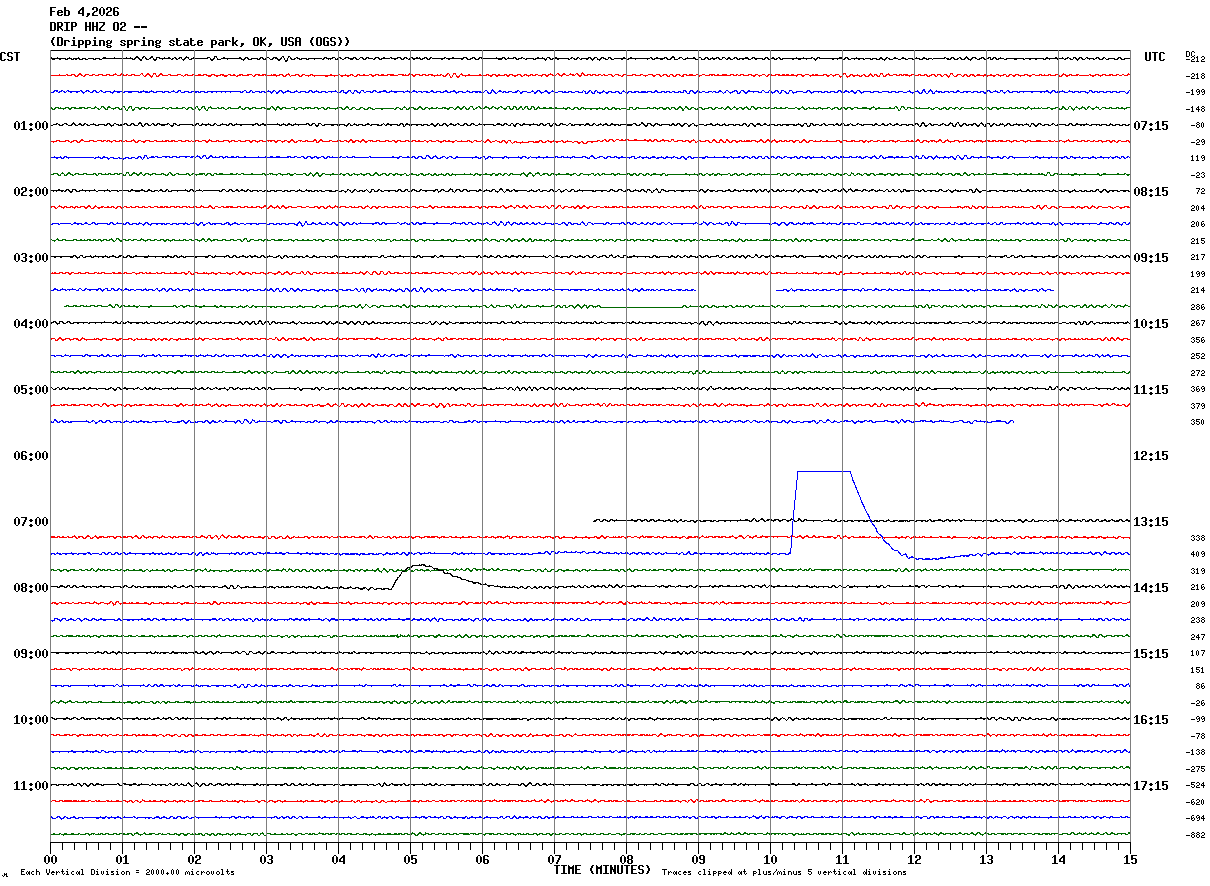This screenshot has height=886, width=1210.
Task: Click the DC offset value 356
Action: 1198,340
